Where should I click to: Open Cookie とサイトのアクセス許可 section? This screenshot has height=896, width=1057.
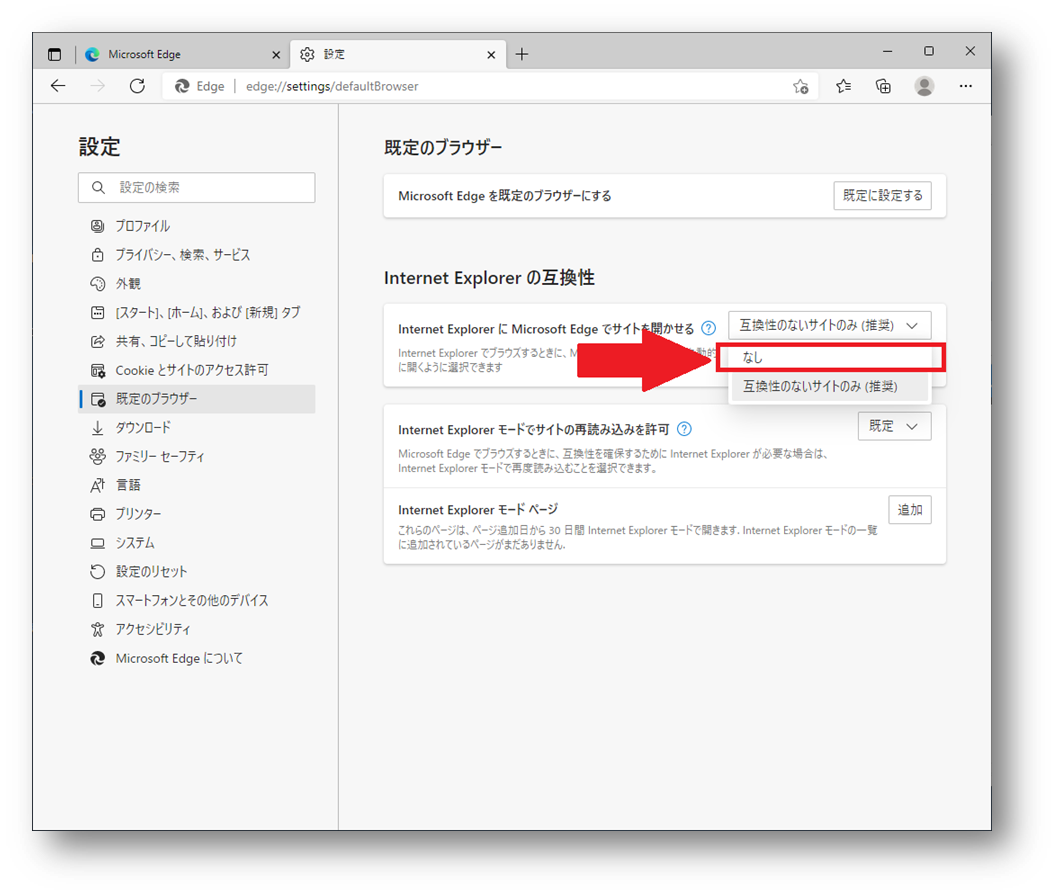[197, 370]
